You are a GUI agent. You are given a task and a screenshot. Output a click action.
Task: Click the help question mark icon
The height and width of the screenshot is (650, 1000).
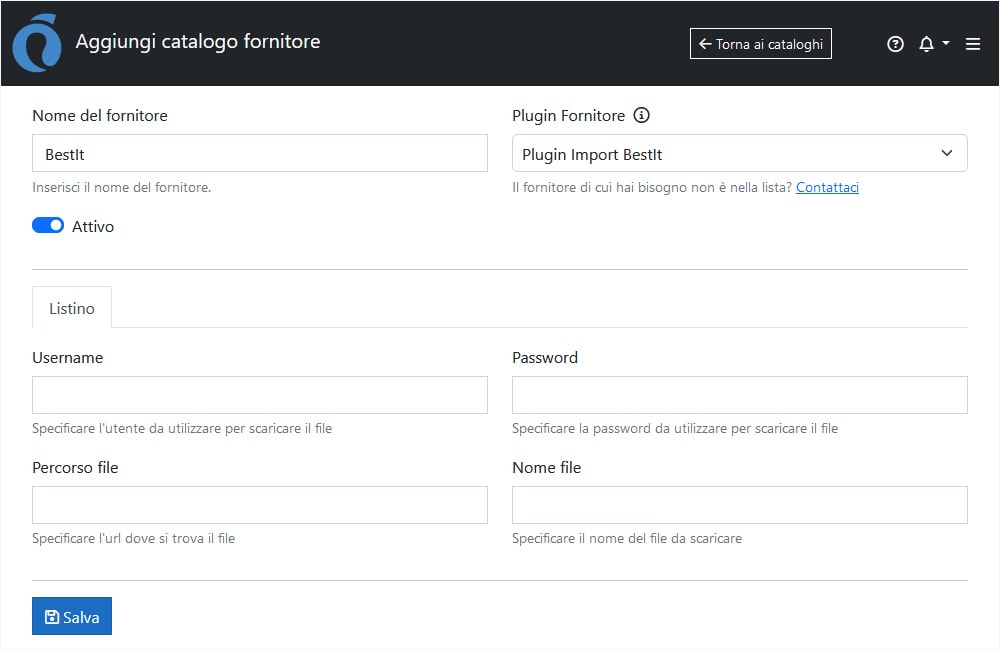(x=895, y=43)
